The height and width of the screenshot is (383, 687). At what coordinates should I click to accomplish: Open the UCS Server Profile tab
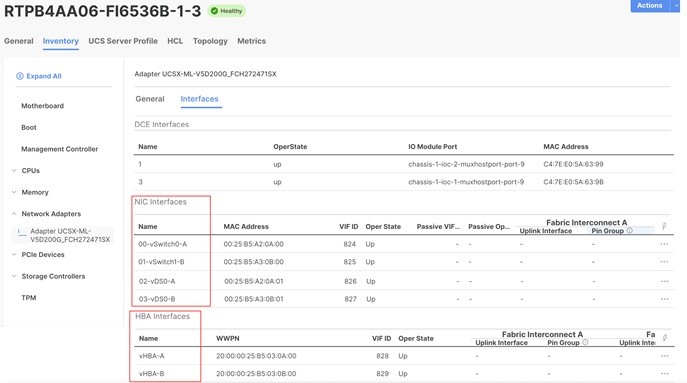pos(123,41)
